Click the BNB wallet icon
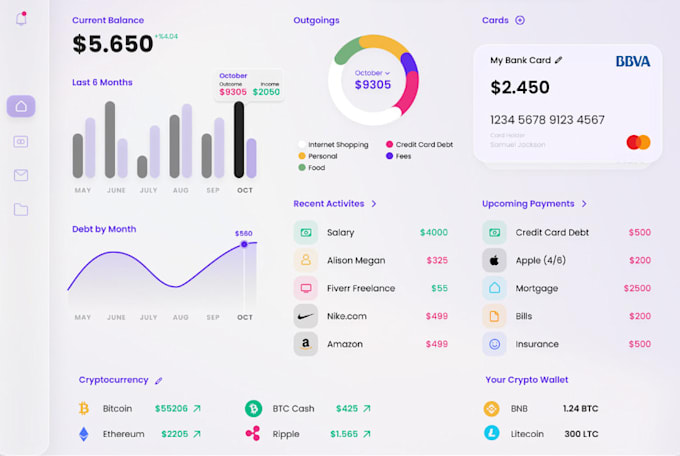680x456 pixels. pyautogui.click(x=491, y=408)
